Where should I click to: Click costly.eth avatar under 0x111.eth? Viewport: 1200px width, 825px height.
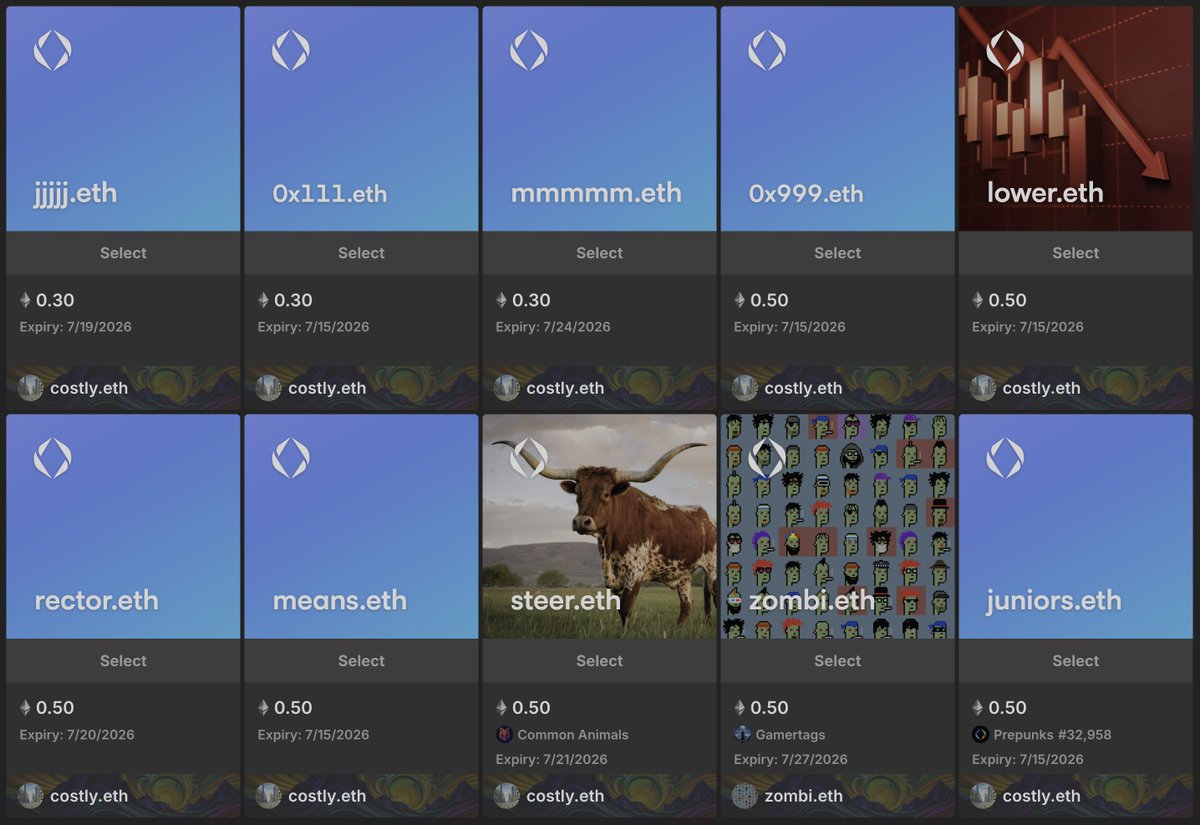tap(269, 388)
